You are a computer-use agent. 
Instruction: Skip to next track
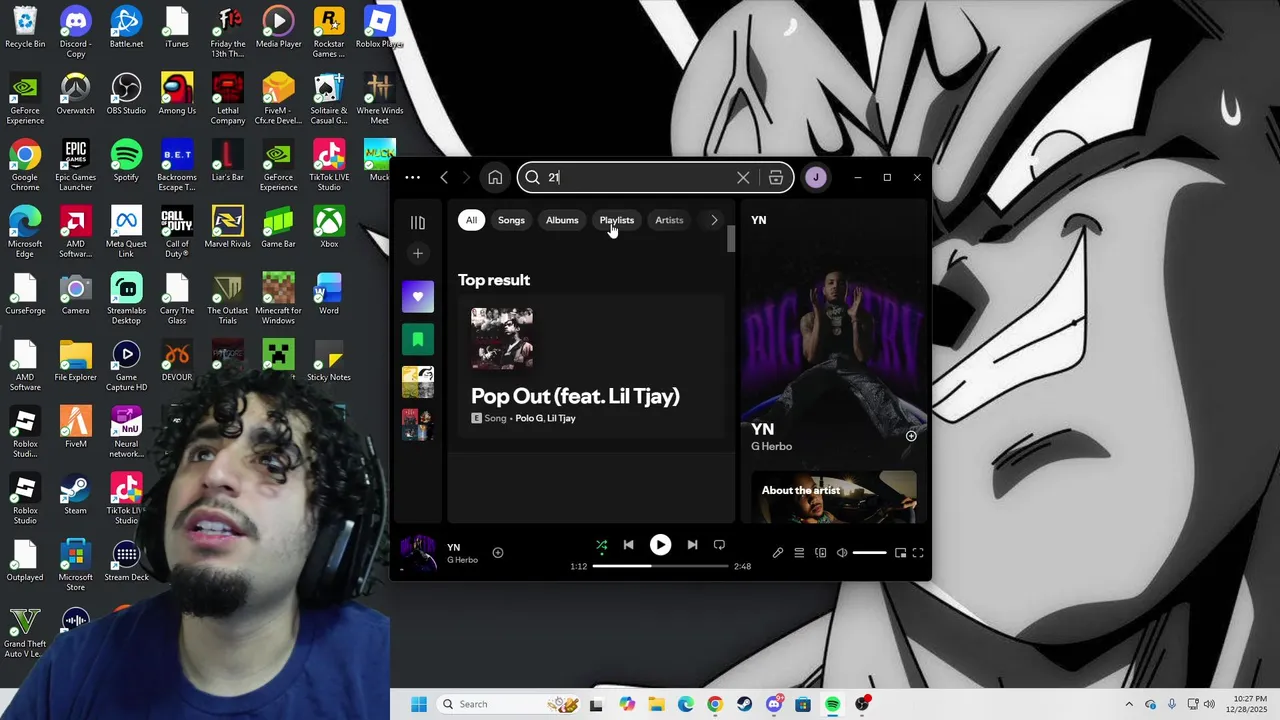pos(692,545)
